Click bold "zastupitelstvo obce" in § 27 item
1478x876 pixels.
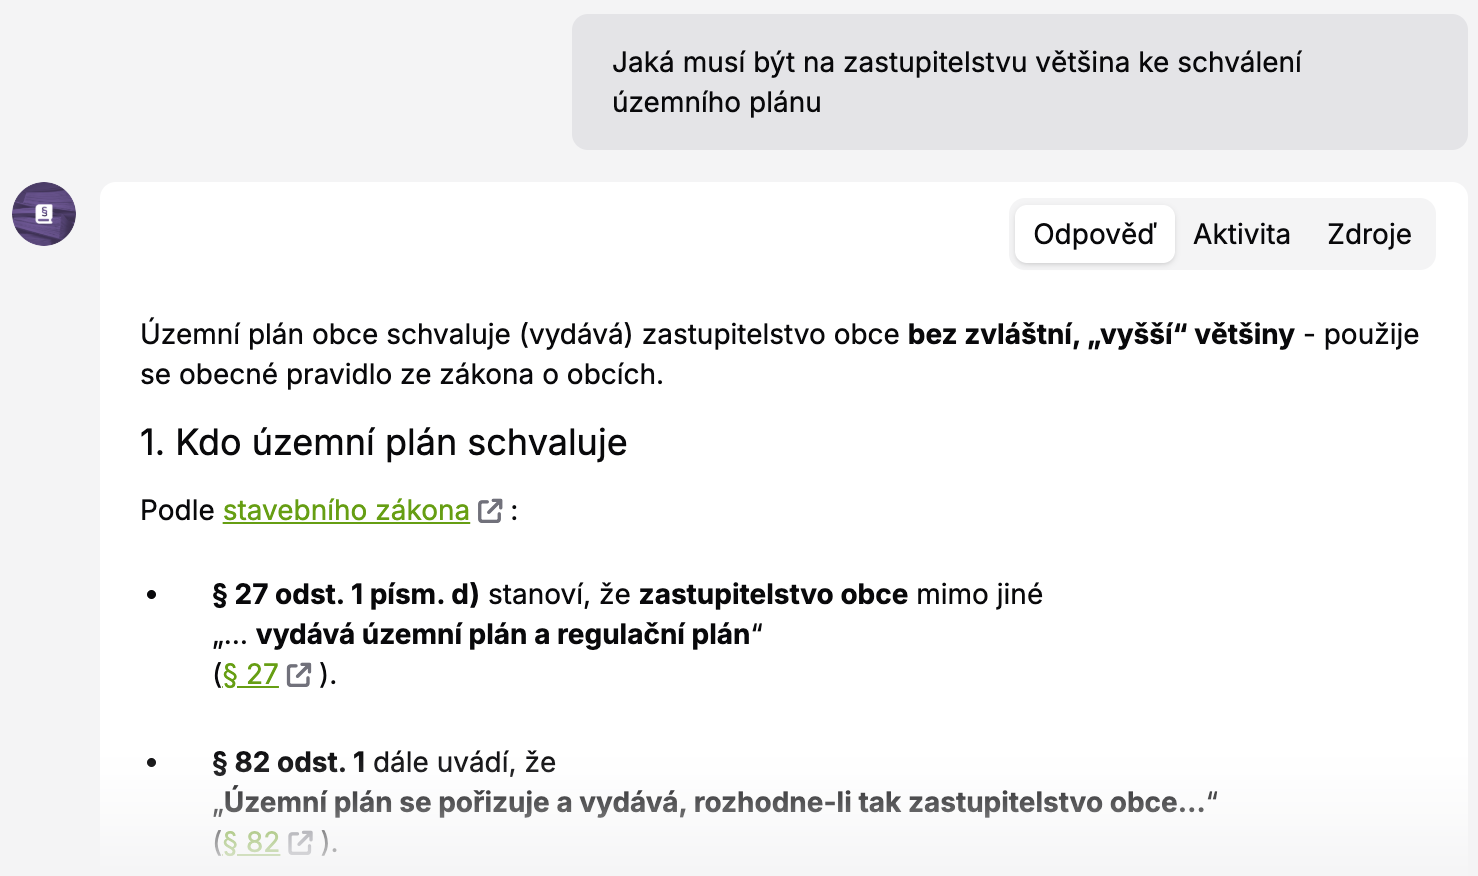pos(773,595)
